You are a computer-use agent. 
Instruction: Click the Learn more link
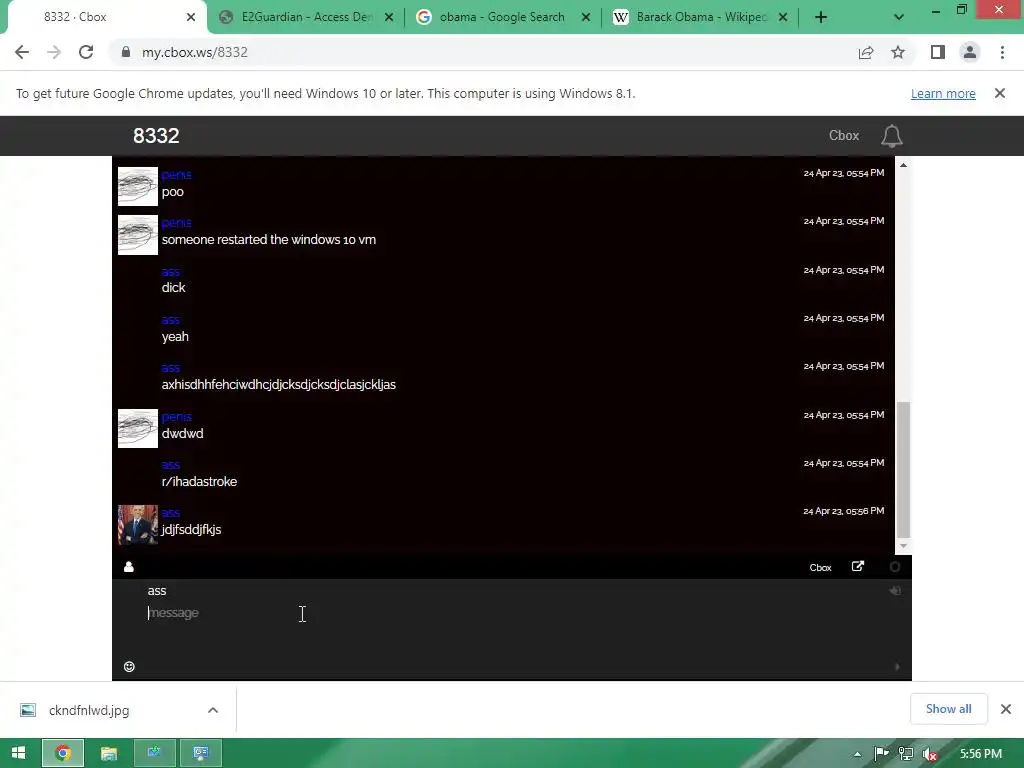943,93
